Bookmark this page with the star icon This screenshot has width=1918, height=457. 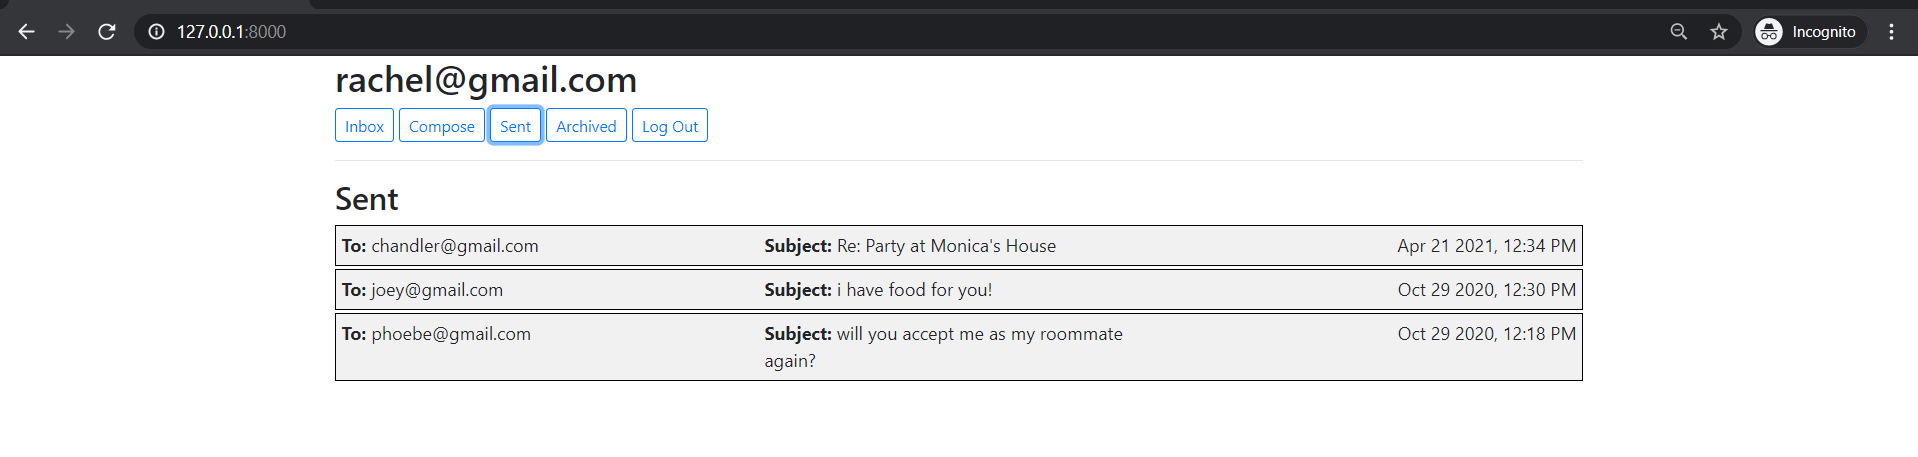coord(1719,32)
